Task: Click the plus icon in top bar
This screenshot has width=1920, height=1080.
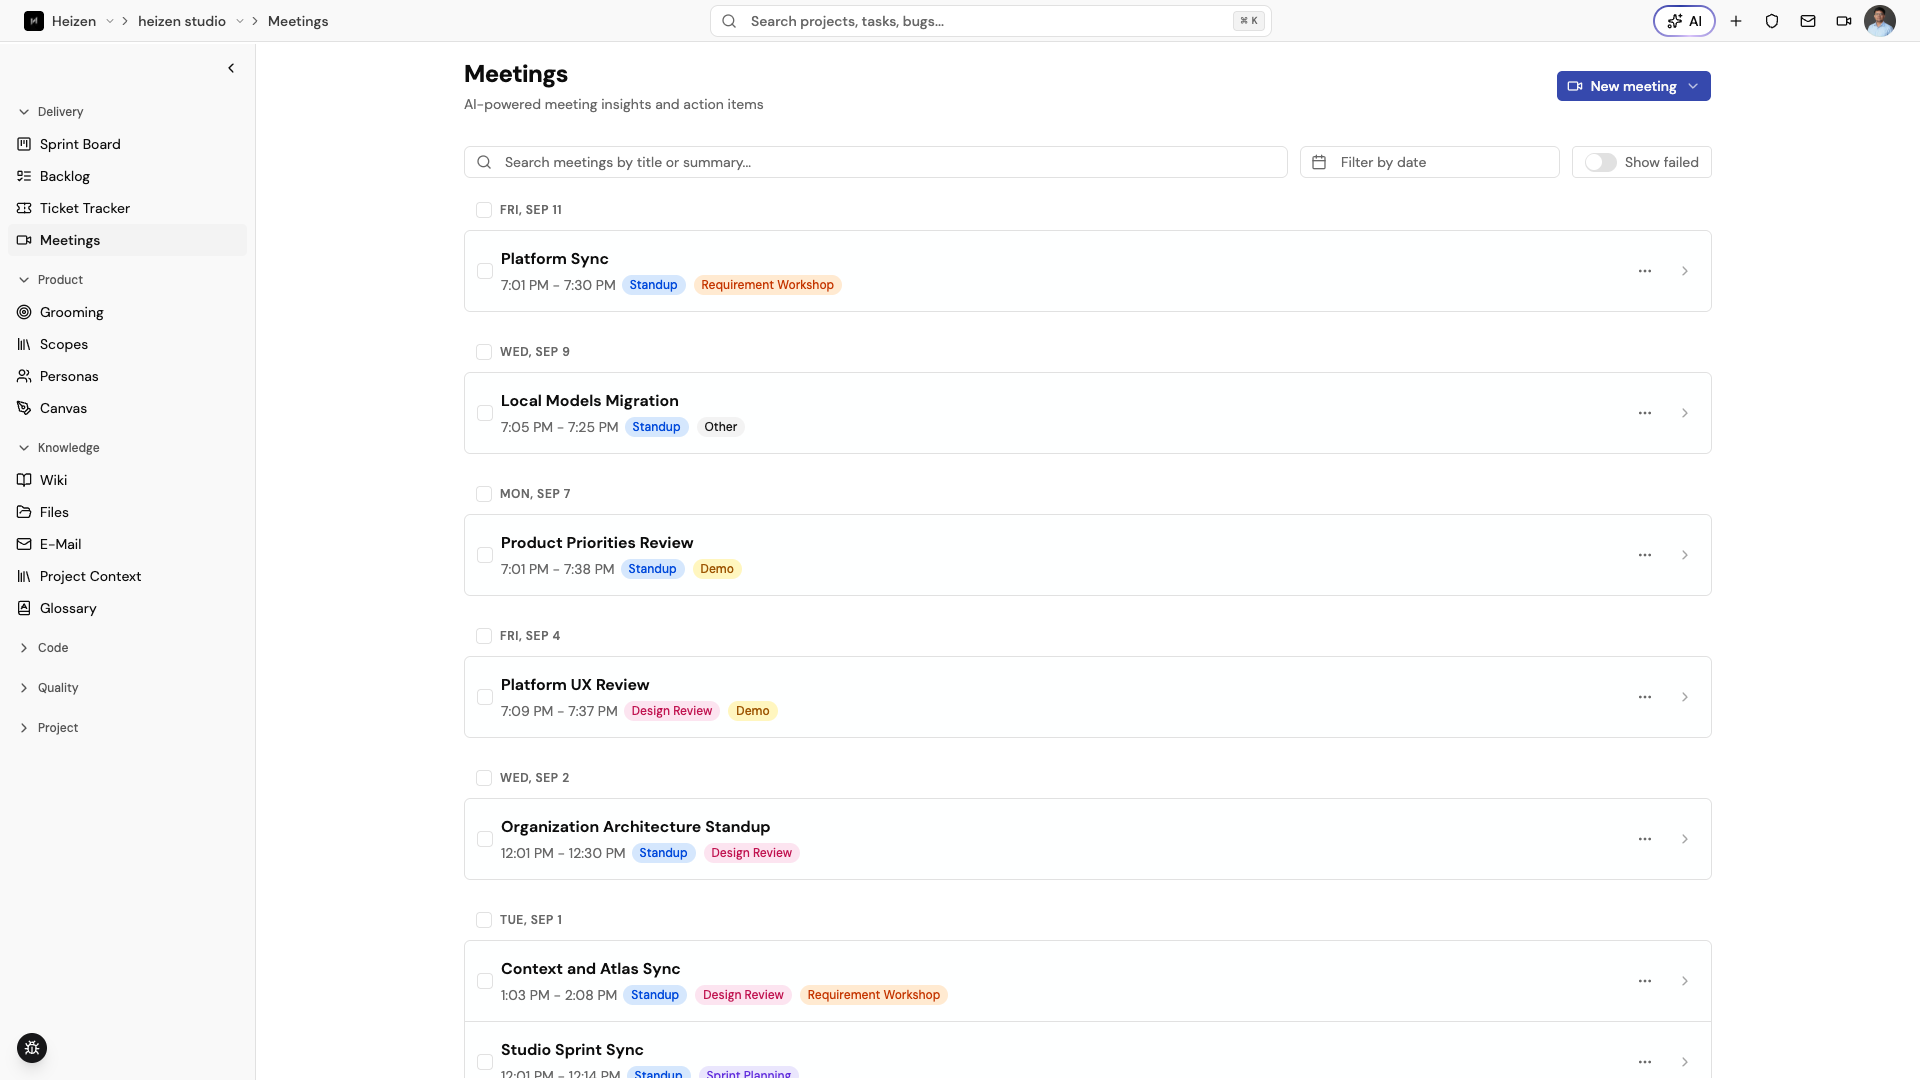Action: (1736, 21)
